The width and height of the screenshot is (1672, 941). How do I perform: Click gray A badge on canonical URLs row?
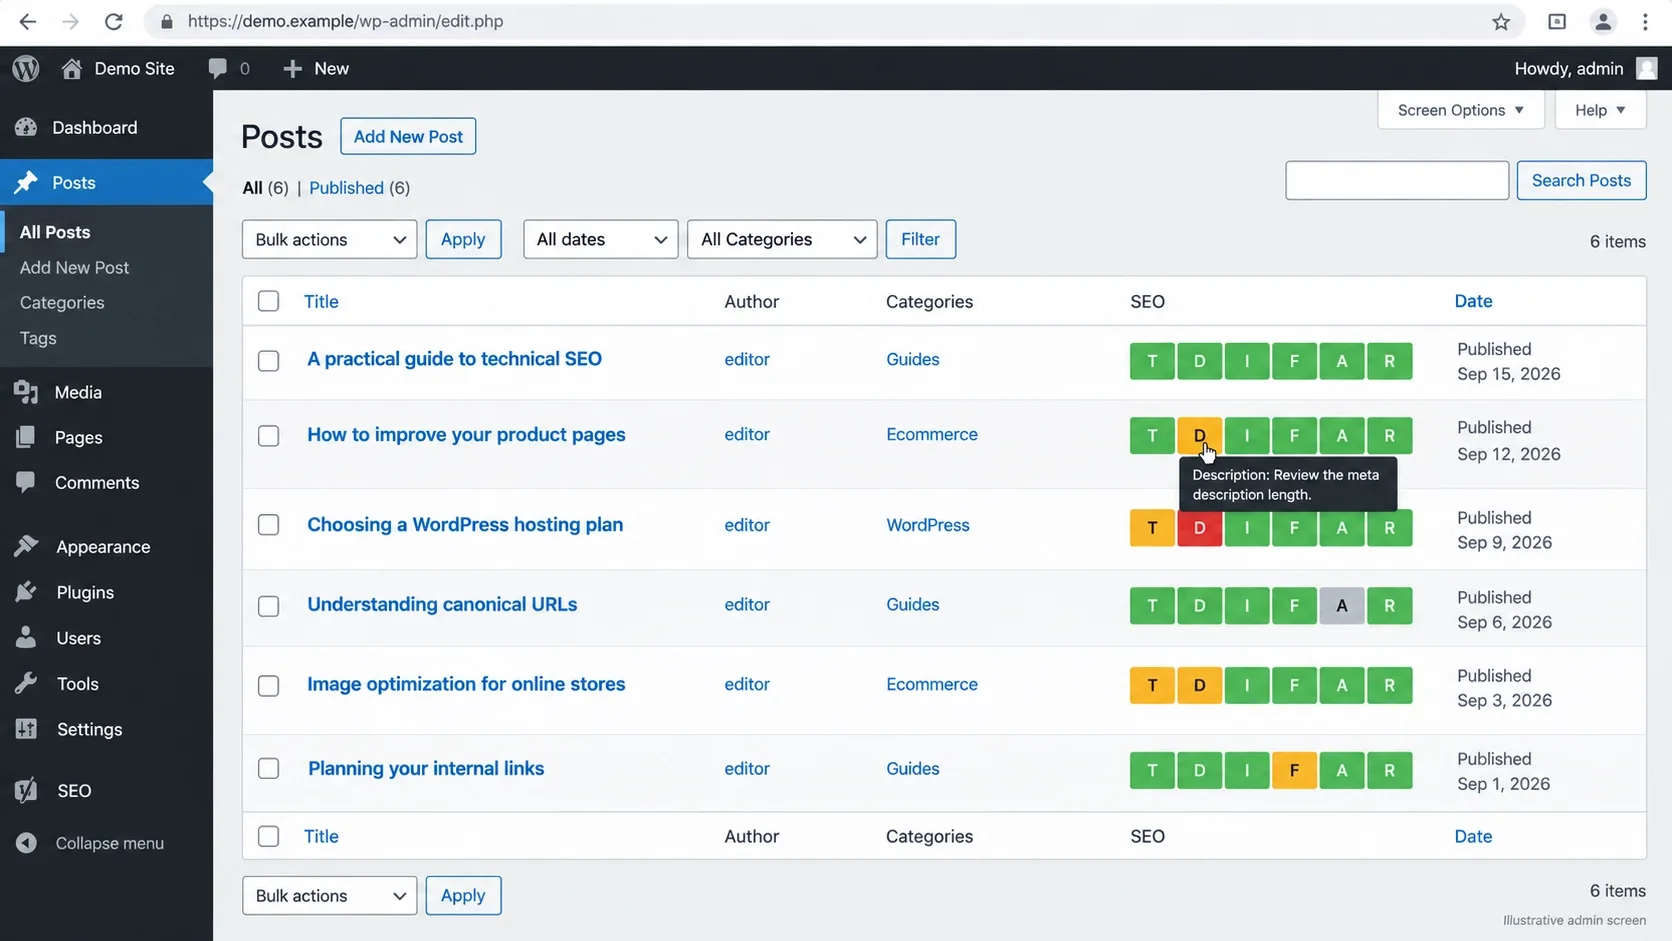pyautogui.click(x=1342, y=605)
